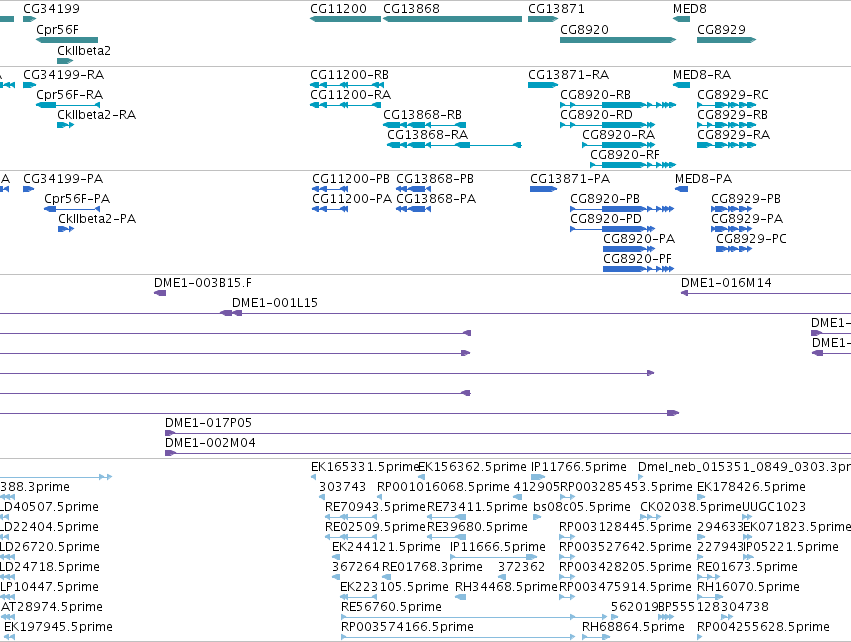Viewport: 851px width, 642px height.
Task: Select EST RH68864.5prime
Action: (x=633, y=627)
